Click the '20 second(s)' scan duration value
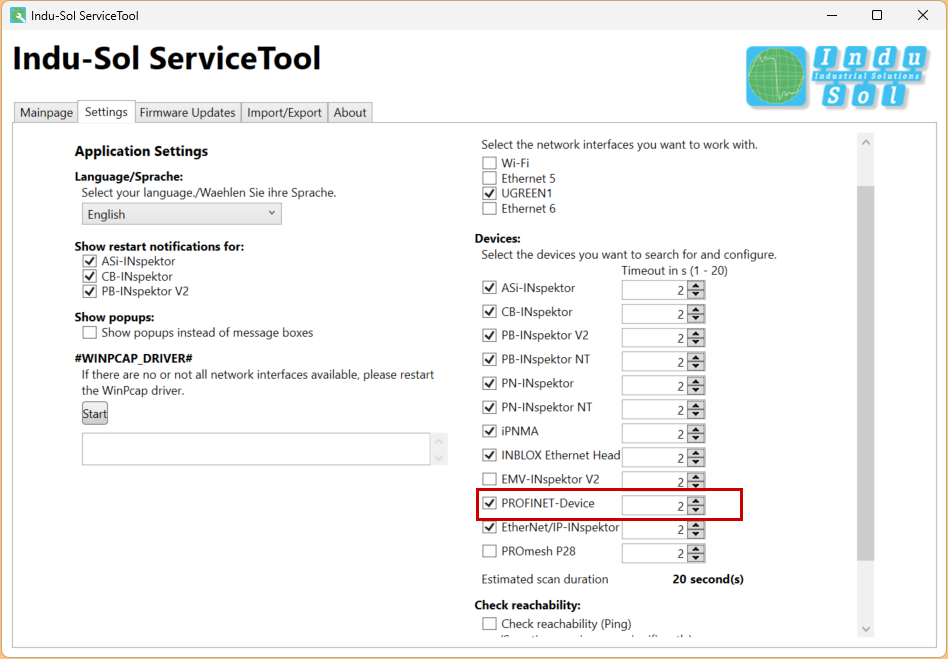Image resolution: width=948 pixels, height=659 pixels. click(x=708, y=579)
